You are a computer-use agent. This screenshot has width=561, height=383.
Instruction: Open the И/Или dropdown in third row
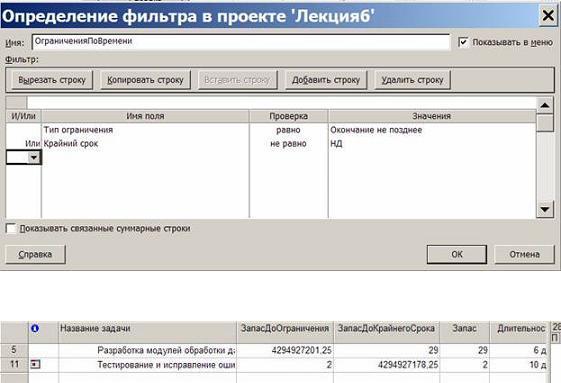(x=34, y=157)
